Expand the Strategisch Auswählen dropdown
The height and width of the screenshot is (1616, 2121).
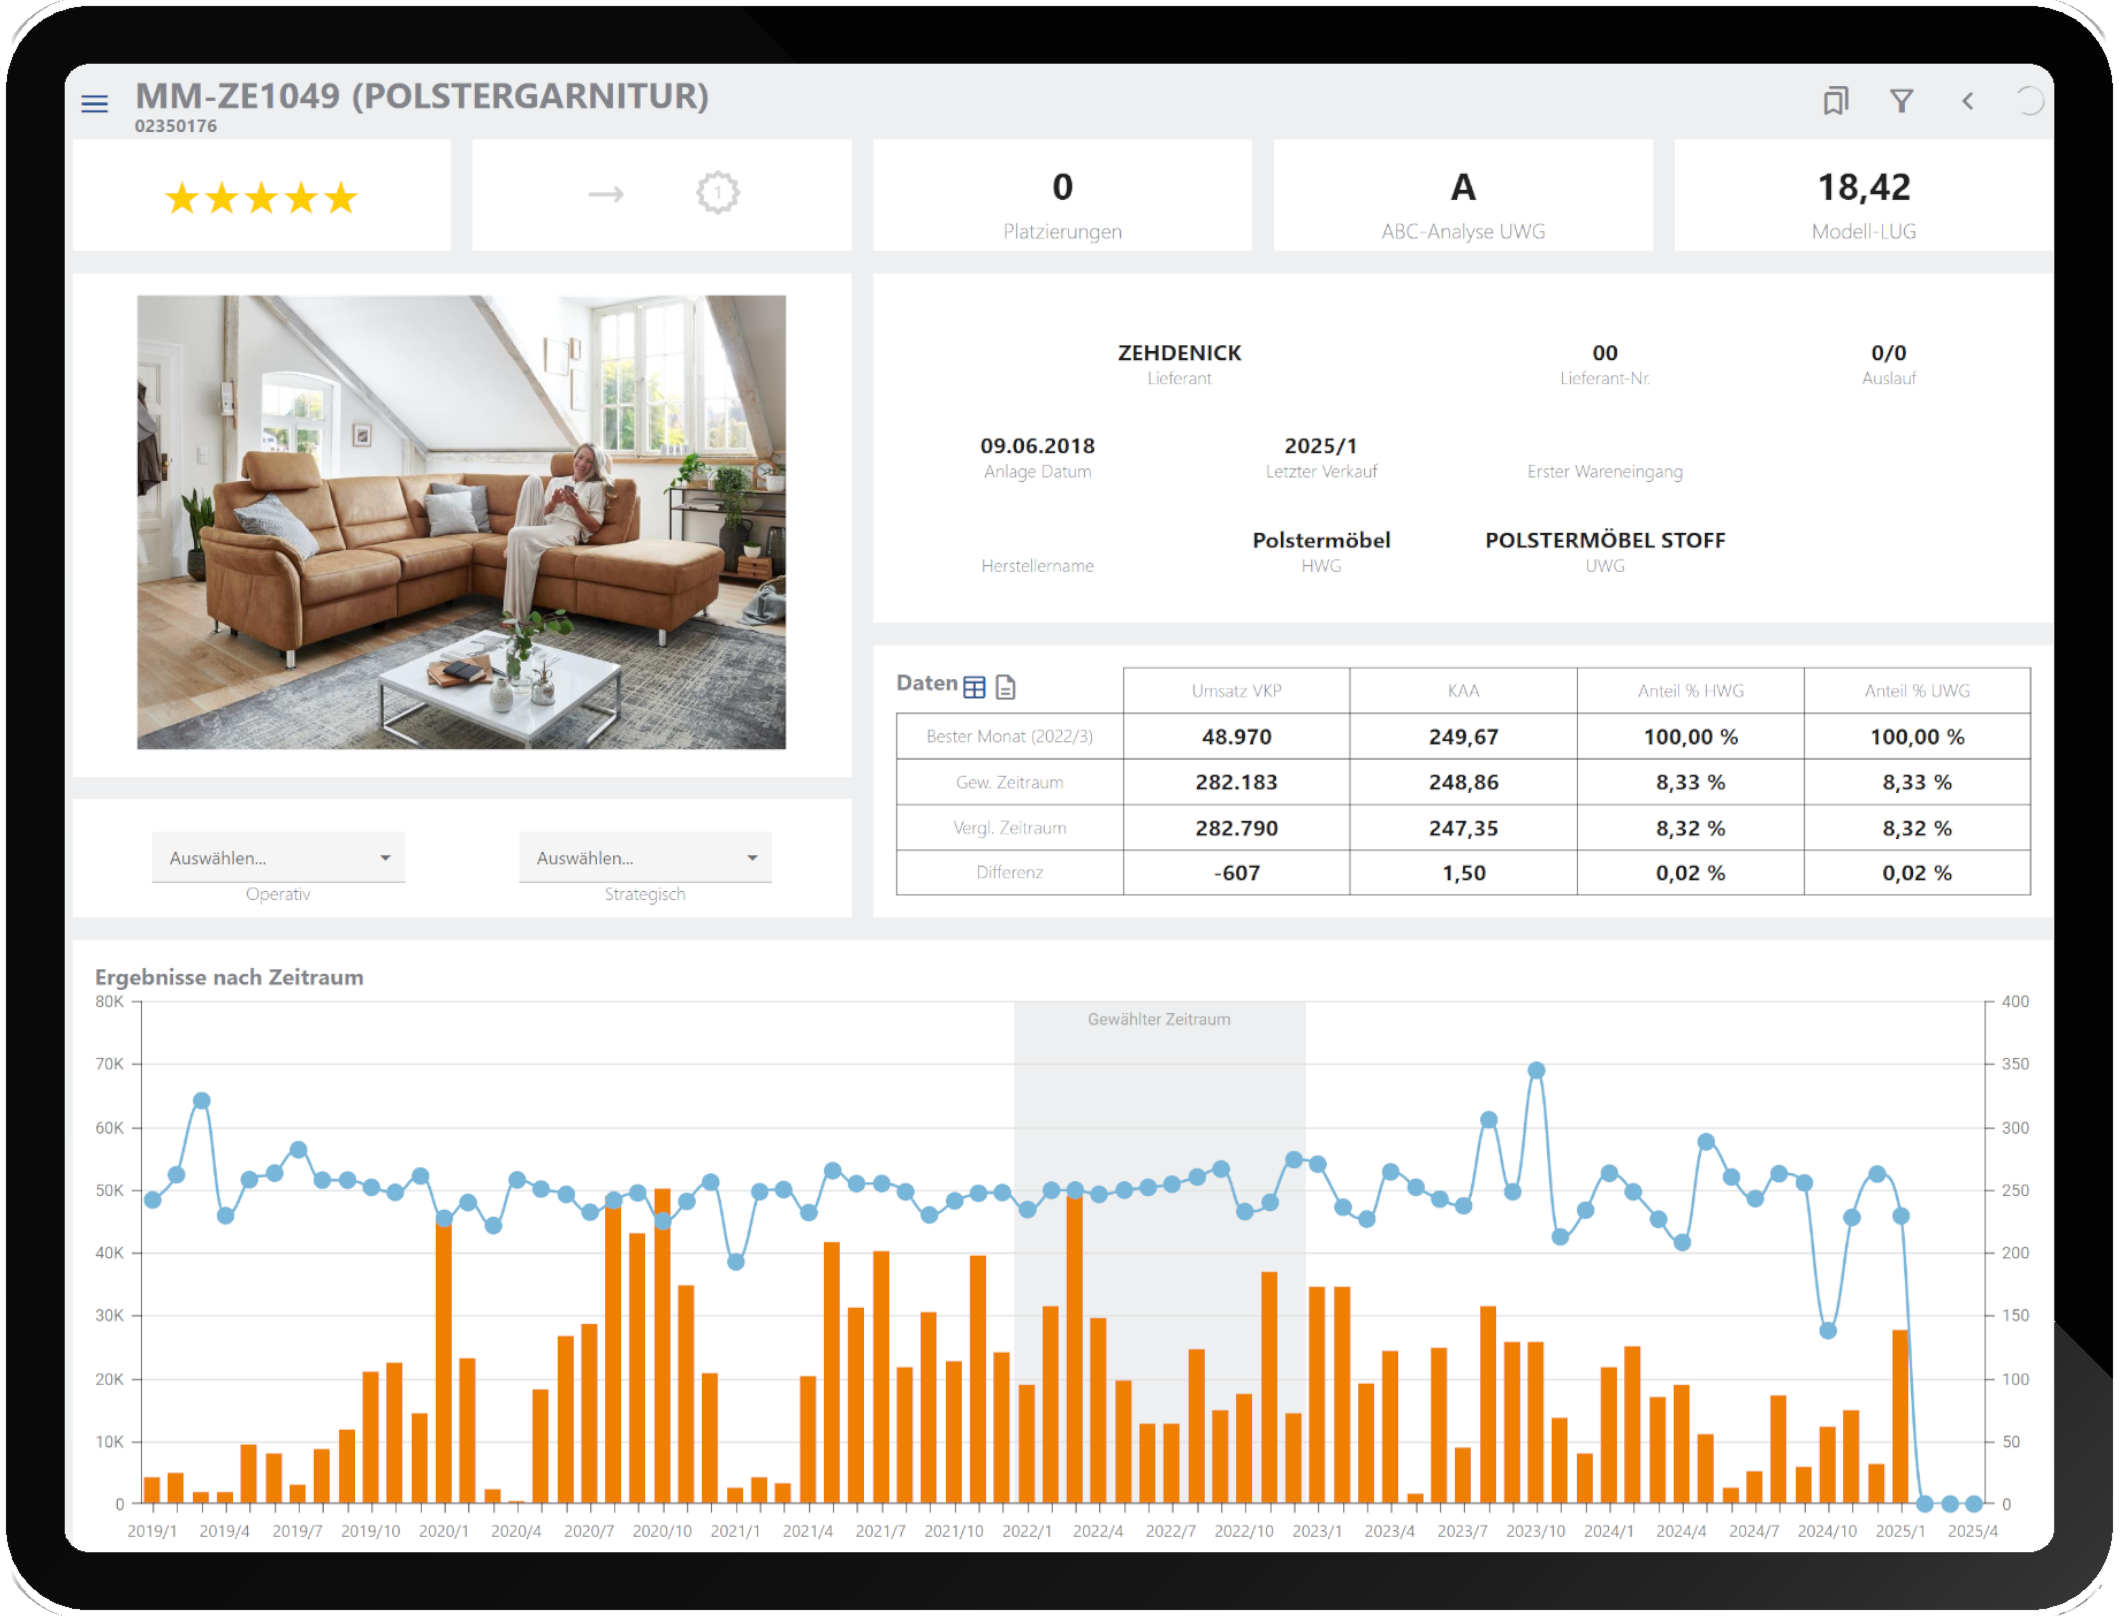click(x=643, y=857)
